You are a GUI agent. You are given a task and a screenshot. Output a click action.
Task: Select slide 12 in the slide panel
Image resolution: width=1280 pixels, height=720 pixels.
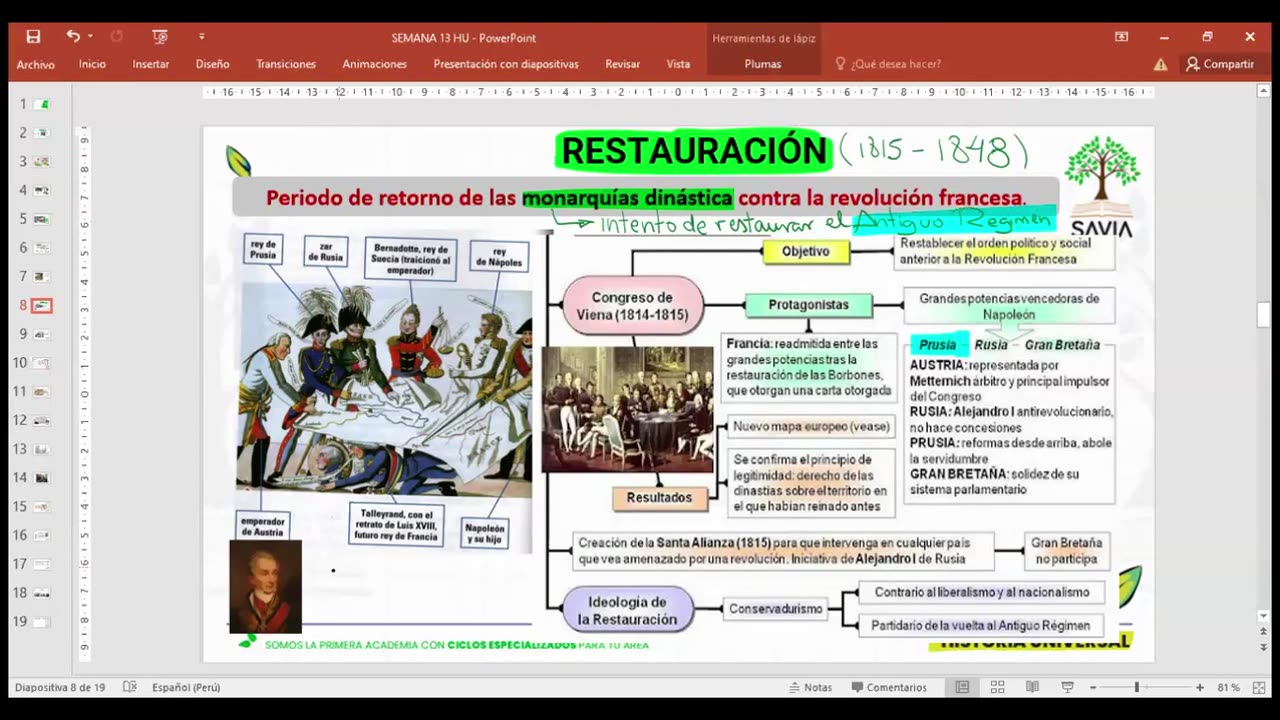click(42, 420)
